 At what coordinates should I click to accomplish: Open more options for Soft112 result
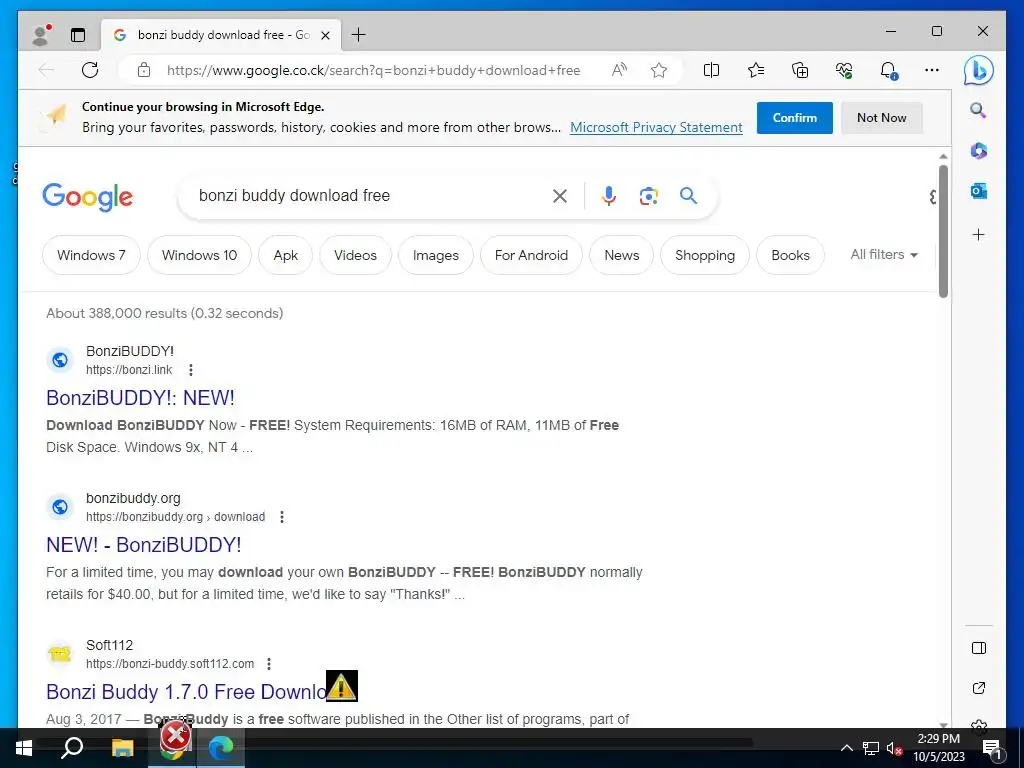coord(269,664)
